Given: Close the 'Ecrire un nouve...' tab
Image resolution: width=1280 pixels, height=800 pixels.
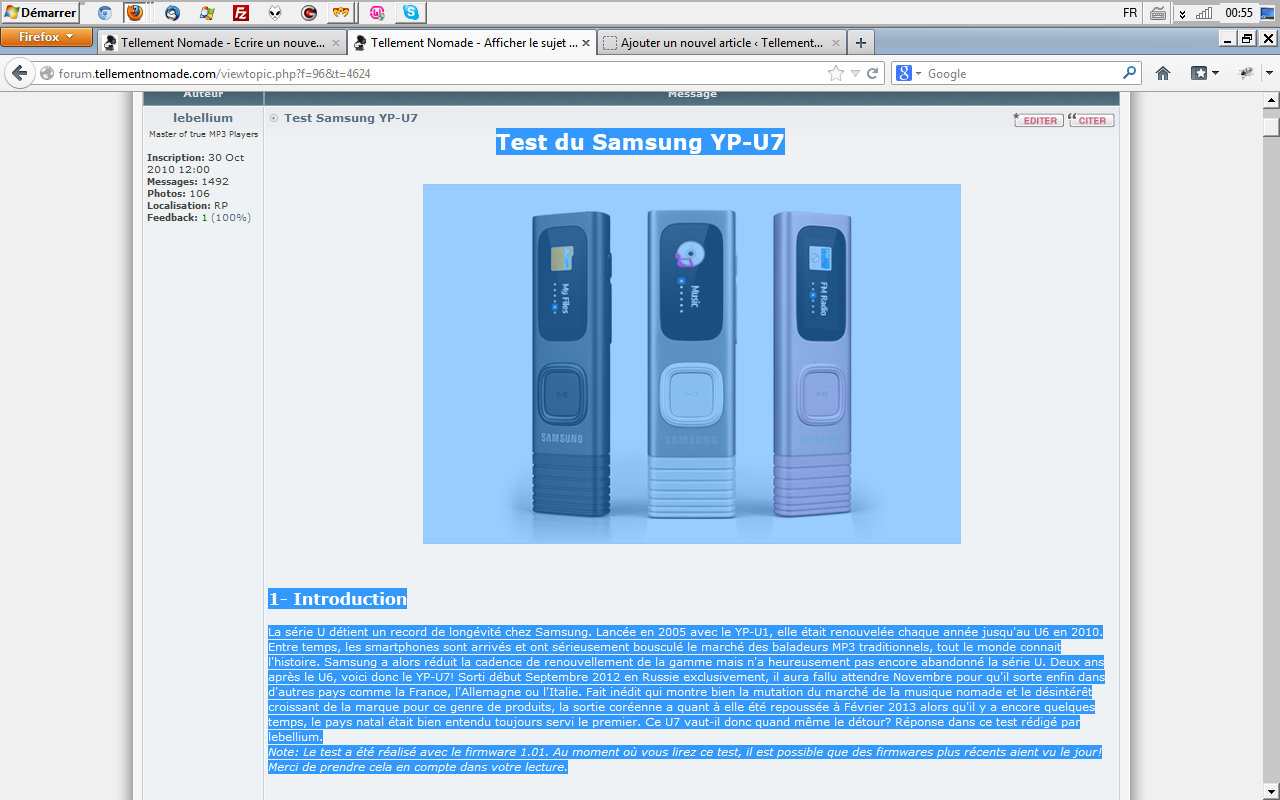Looking at the screenshot, I should [336, 43].
